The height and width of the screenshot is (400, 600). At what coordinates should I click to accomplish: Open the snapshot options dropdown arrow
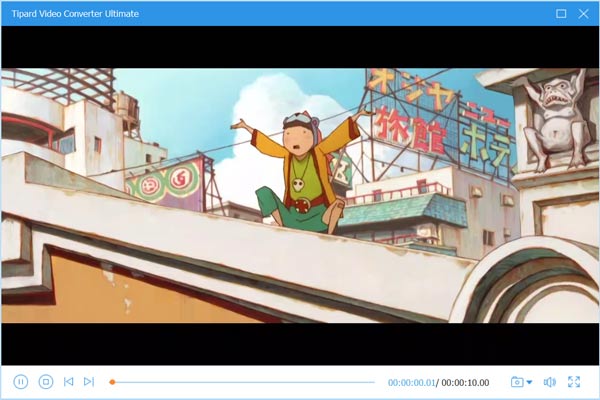click(529, 382)
